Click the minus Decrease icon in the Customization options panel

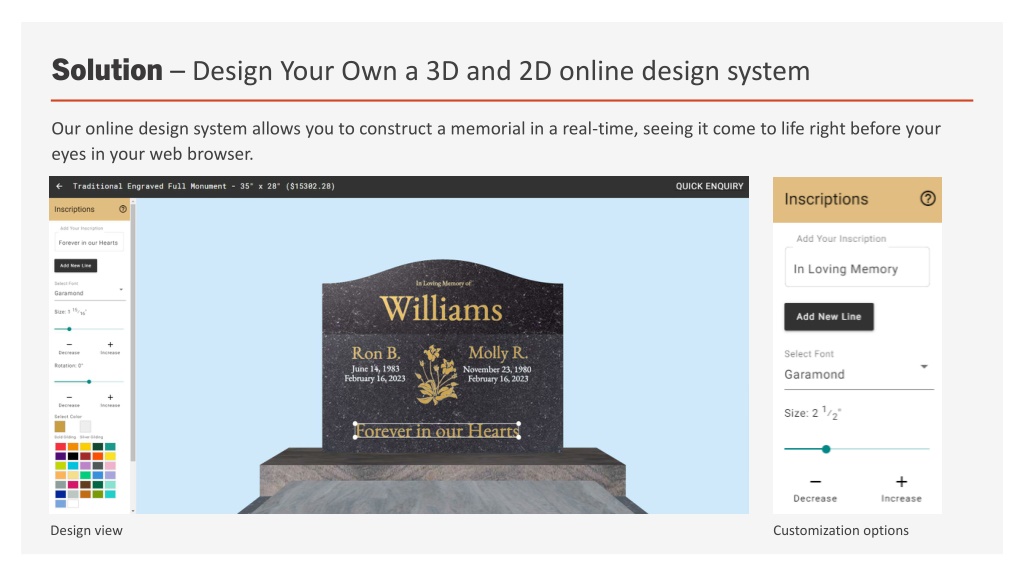click(815, 482)
